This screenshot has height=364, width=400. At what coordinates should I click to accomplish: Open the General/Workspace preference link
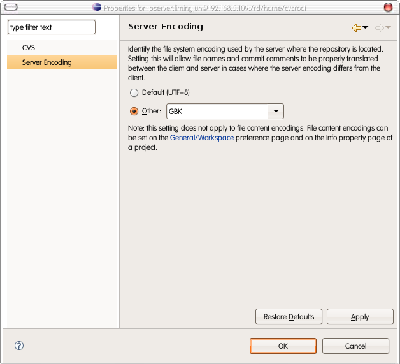[x=202, y=138]
